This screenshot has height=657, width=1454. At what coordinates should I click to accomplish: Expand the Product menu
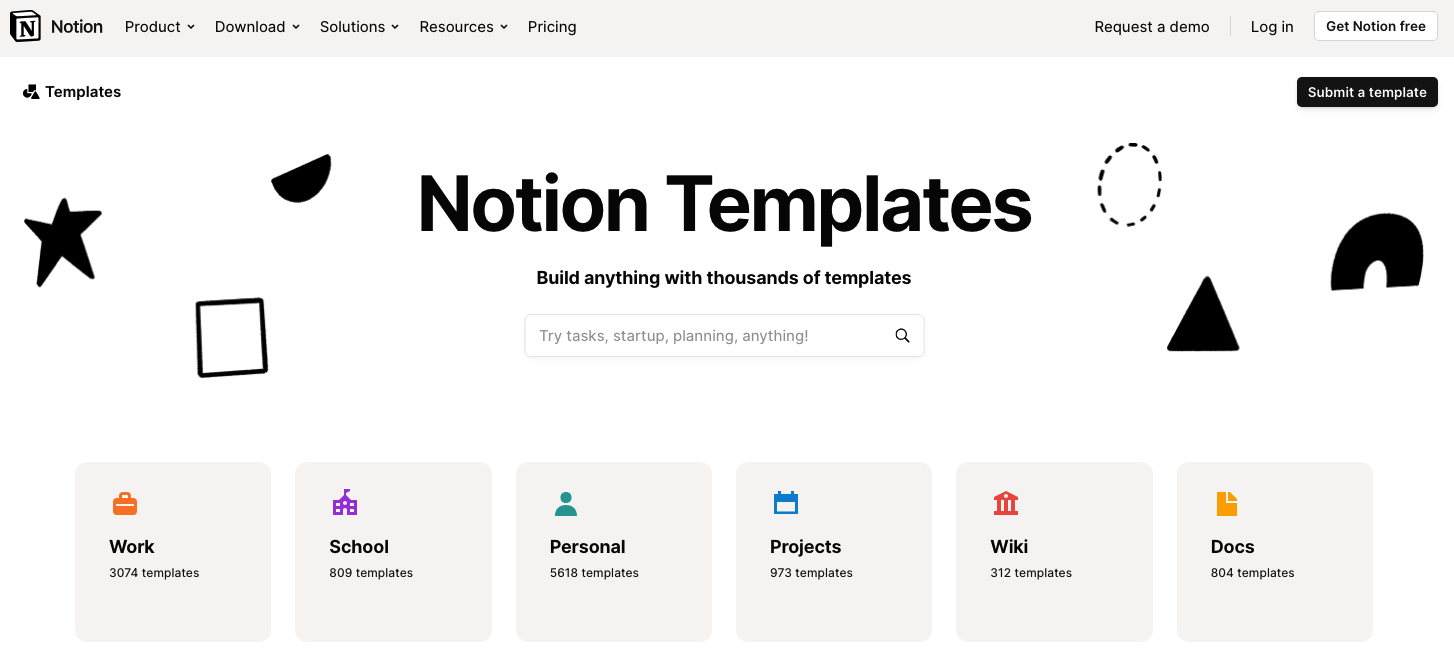160,27
